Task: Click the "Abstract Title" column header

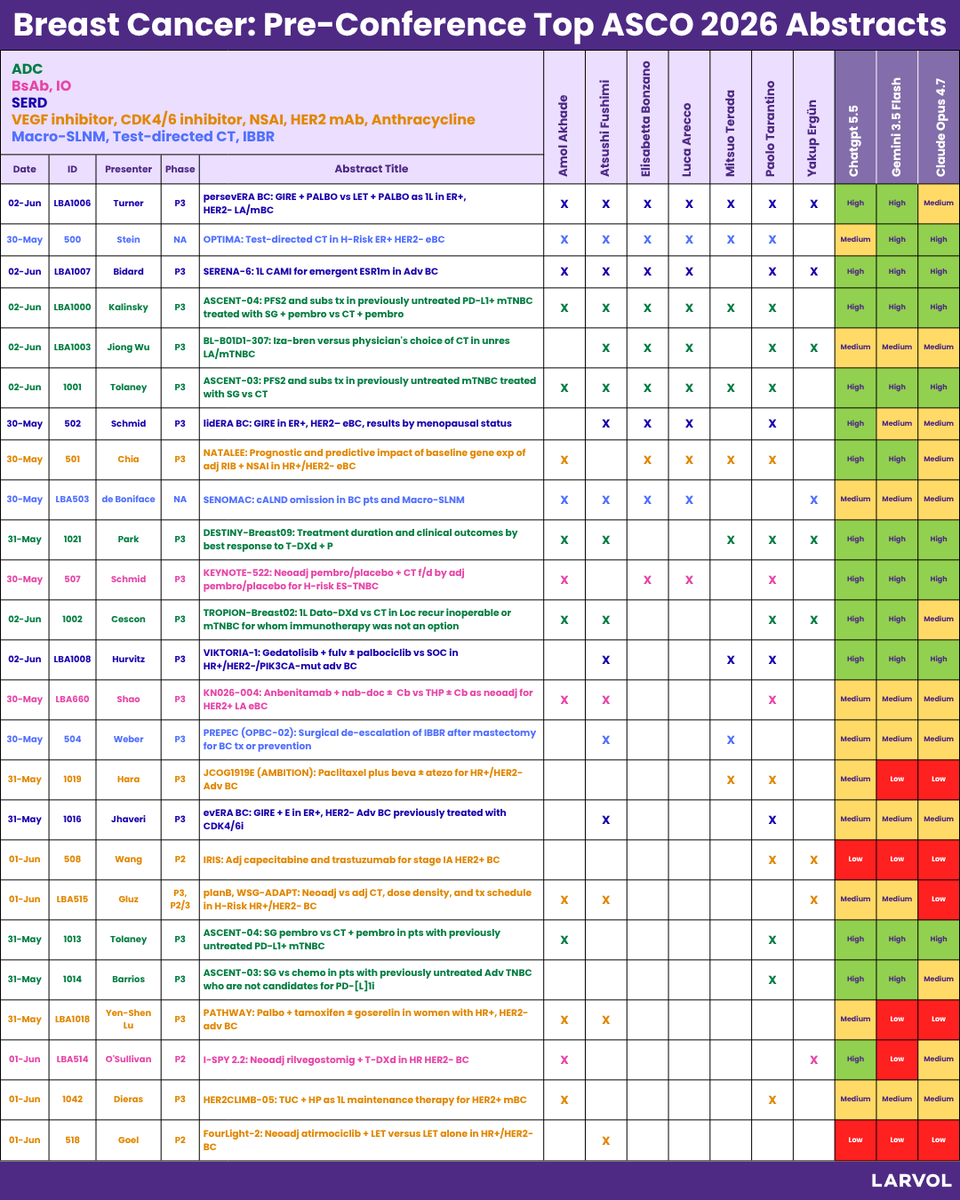Action: 371,169
